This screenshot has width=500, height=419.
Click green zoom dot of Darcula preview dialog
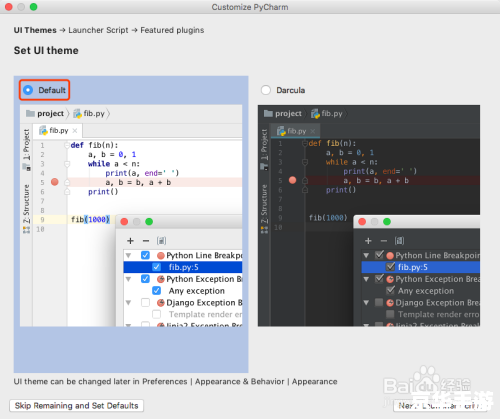point(387,222)
